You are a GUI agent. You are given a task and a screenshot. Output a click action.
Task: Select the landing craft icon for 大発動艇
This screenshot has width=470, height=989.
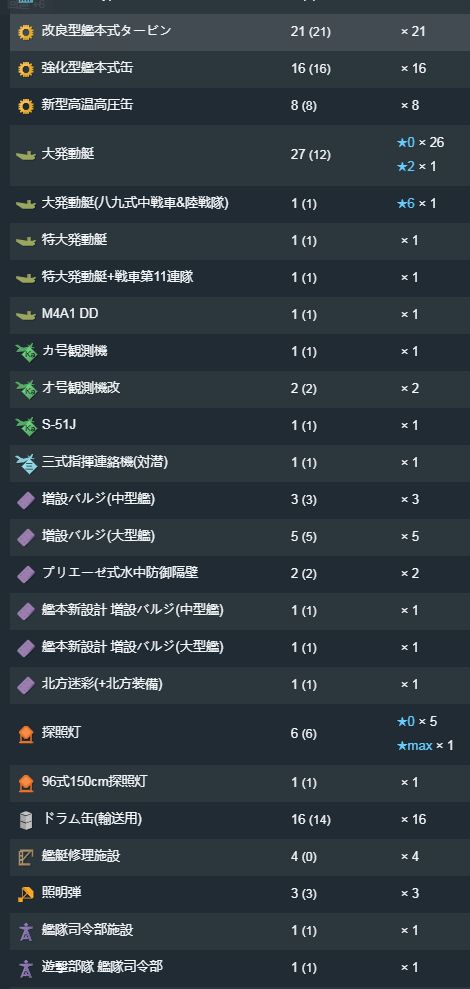click(25, 155)
